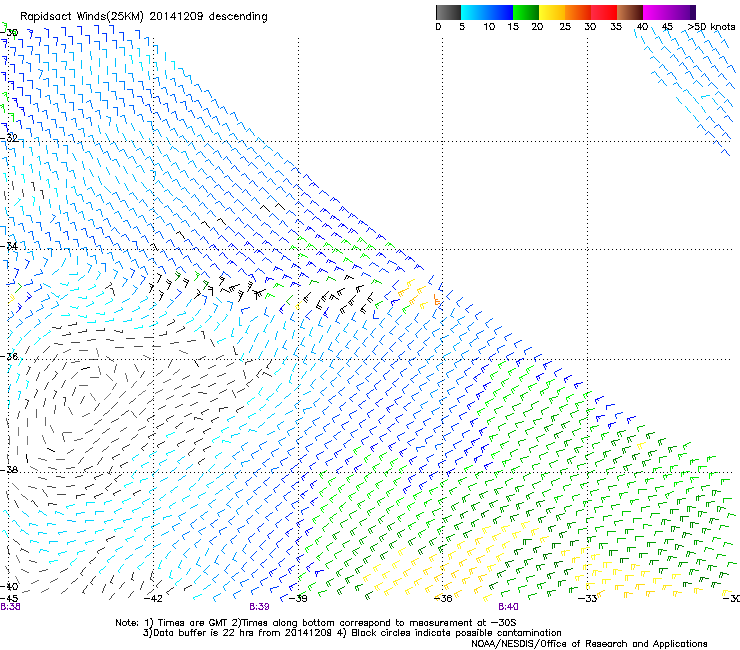The image size is (740, 650).
Task: Click the brown 35-40 knots legend swatch
Action: [x=630, y=12]
